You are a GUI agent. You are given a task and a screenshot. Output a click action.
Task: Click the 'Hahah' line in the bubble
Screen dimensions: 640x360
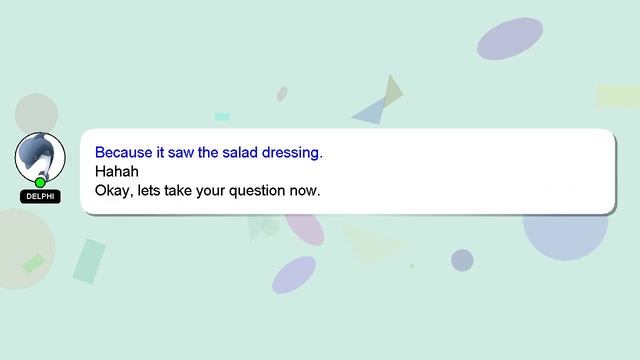point(117,171)
